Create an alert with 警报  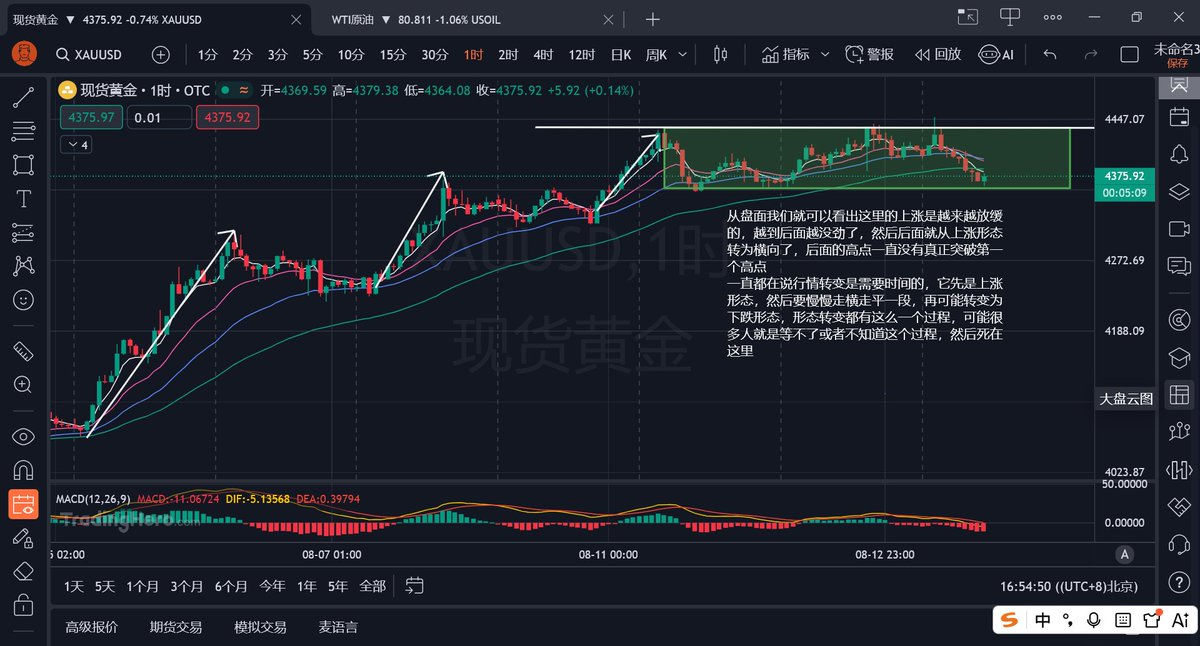[869, 55]
